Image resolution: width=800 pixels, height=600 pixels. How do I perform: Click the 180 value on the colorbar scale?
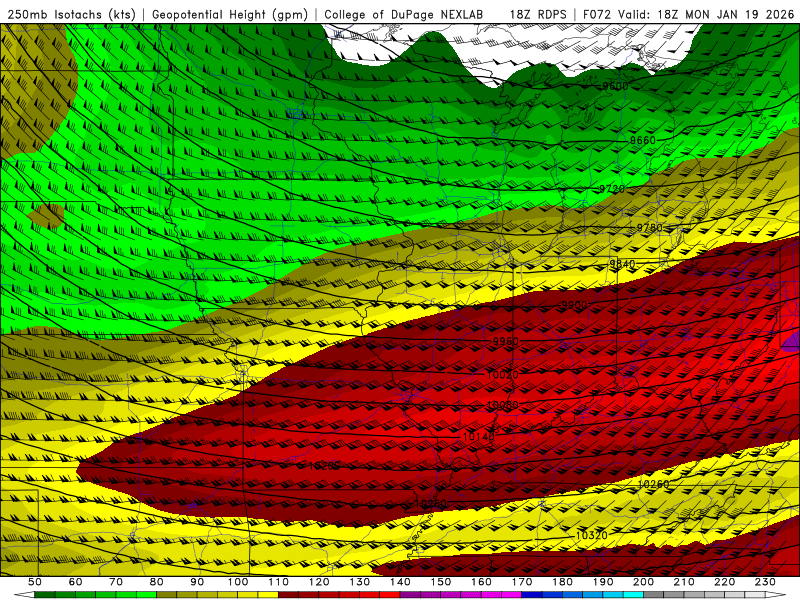pos(562,582)
